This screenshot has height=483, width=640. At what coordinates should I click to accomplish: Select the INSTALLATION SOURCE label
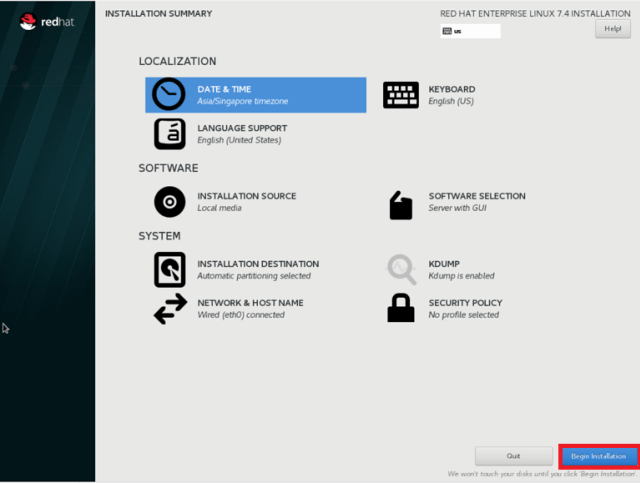[x=247, y=196]
